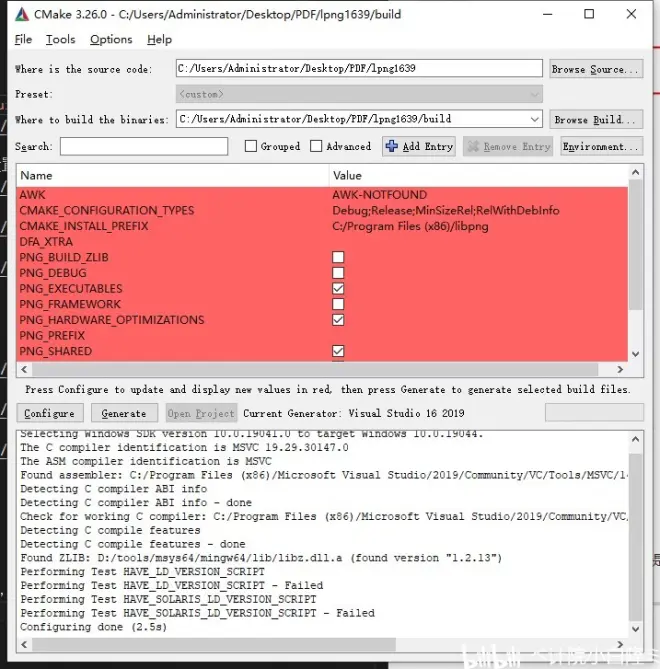Click the source code path field
The height and width of the screenshot is (669, 660).
click(x=359, y=68)
